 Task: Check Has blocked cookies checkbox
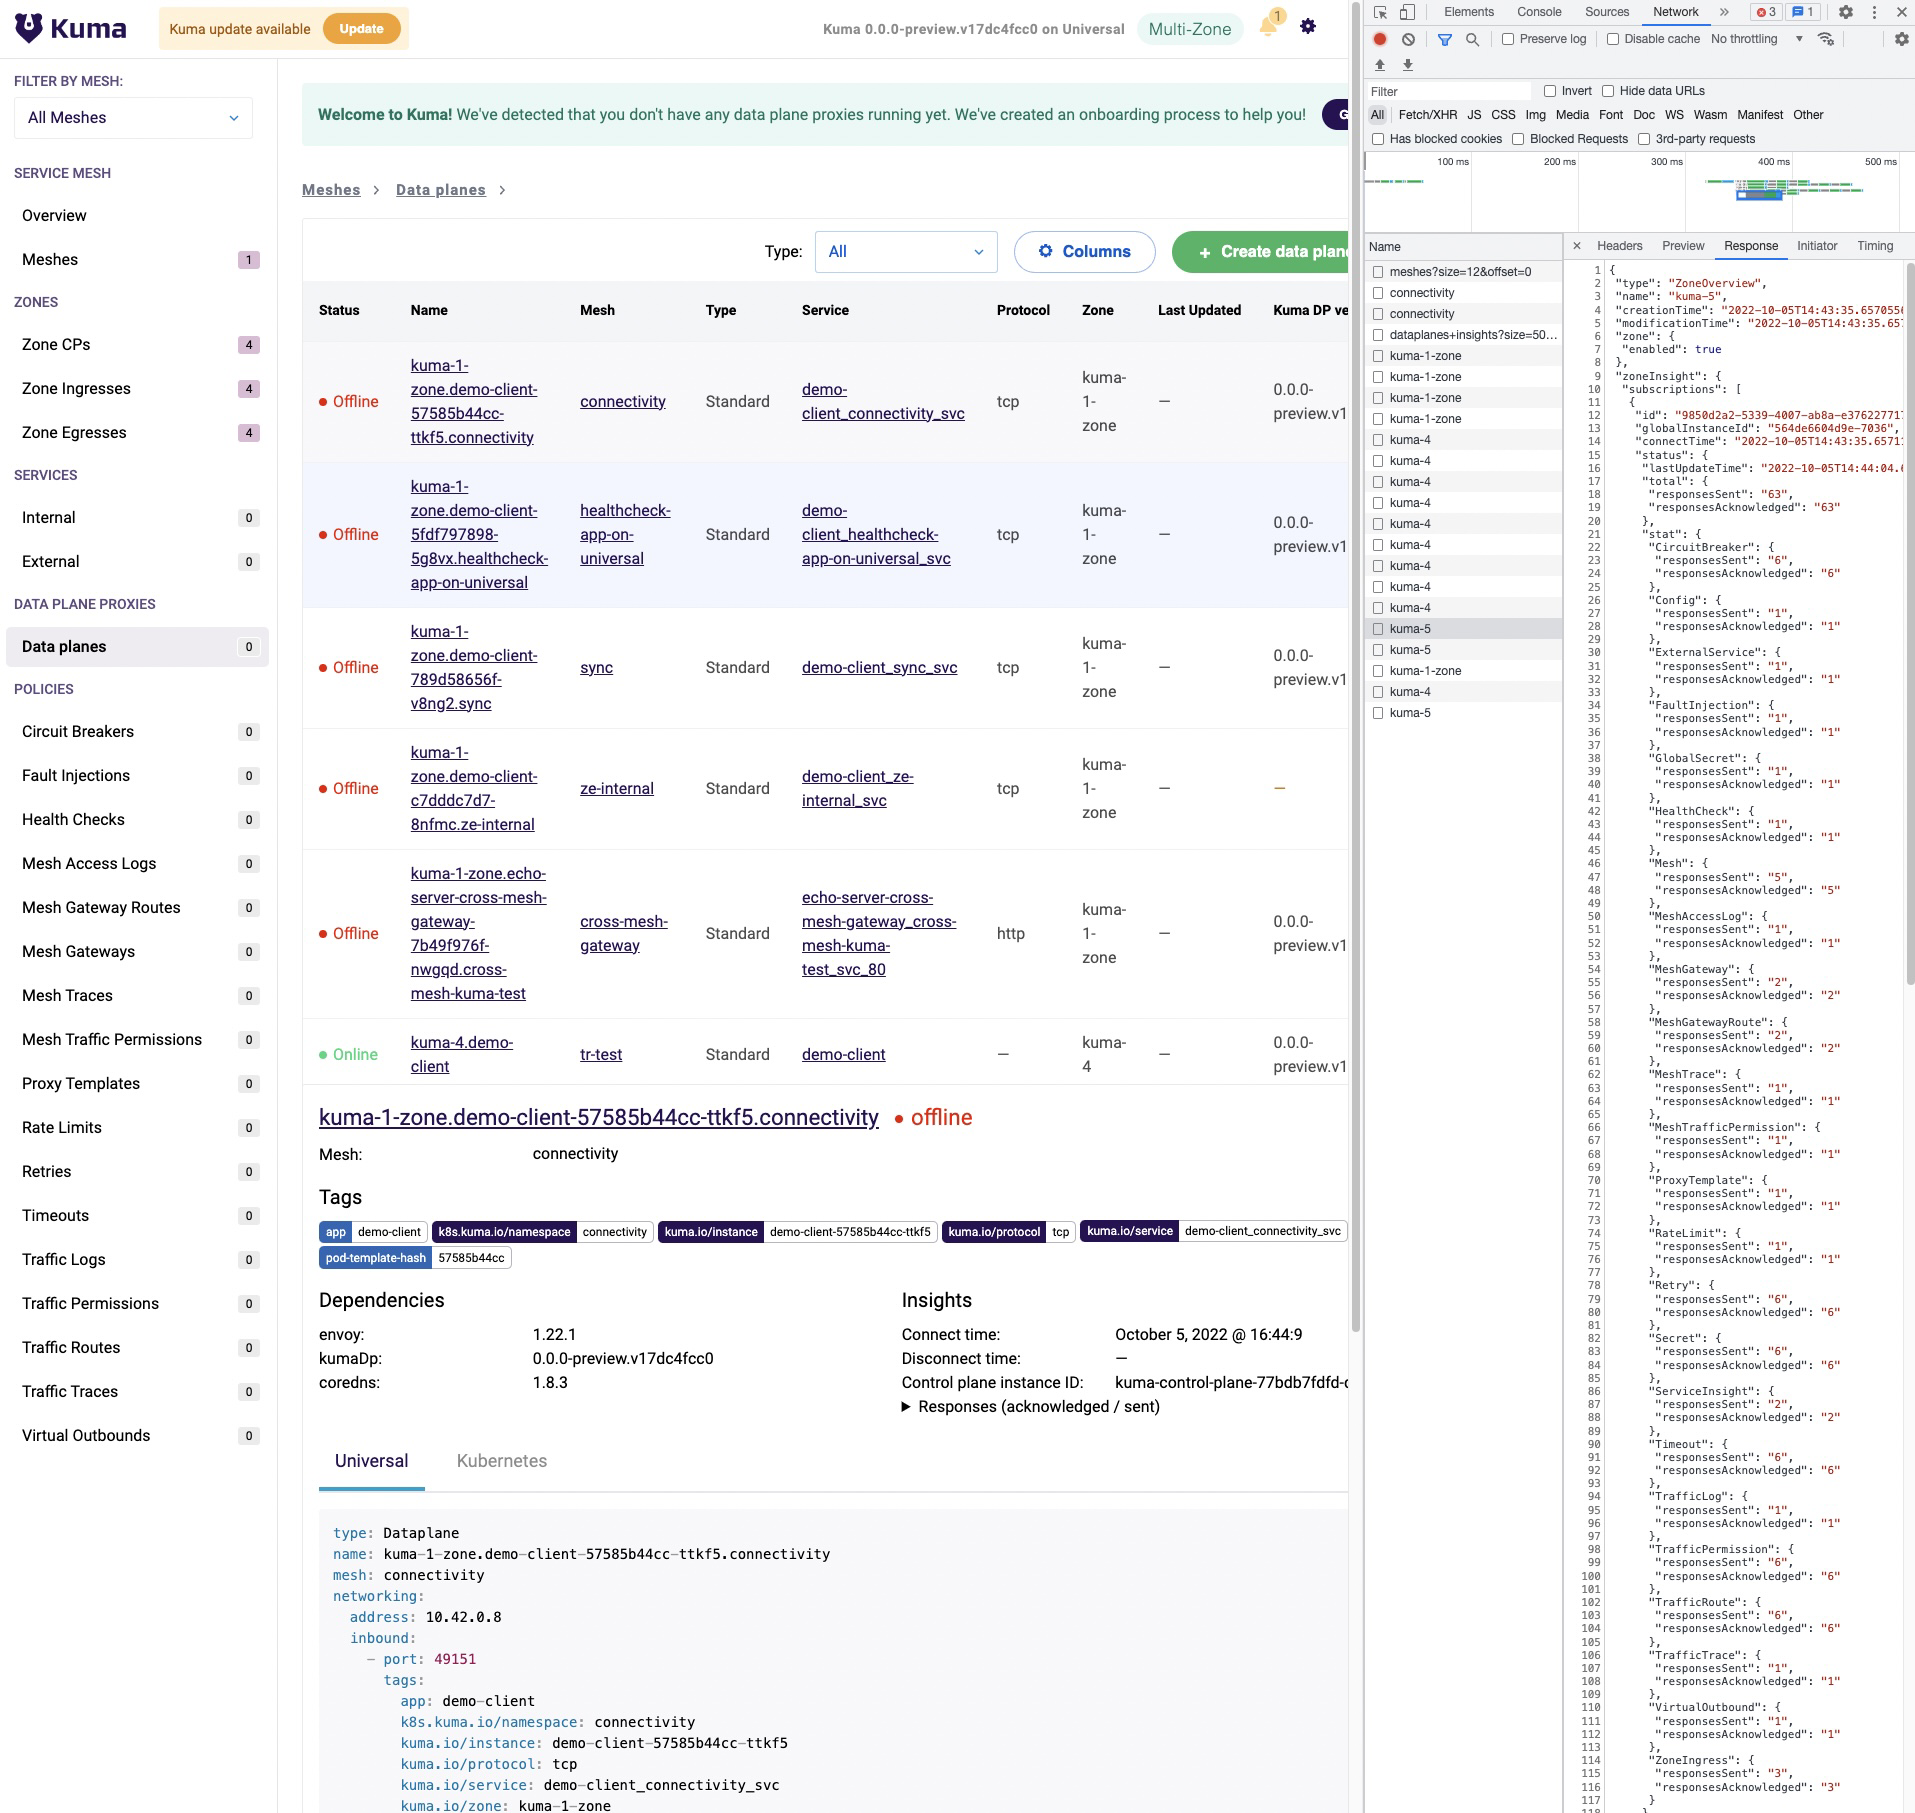1378,139
